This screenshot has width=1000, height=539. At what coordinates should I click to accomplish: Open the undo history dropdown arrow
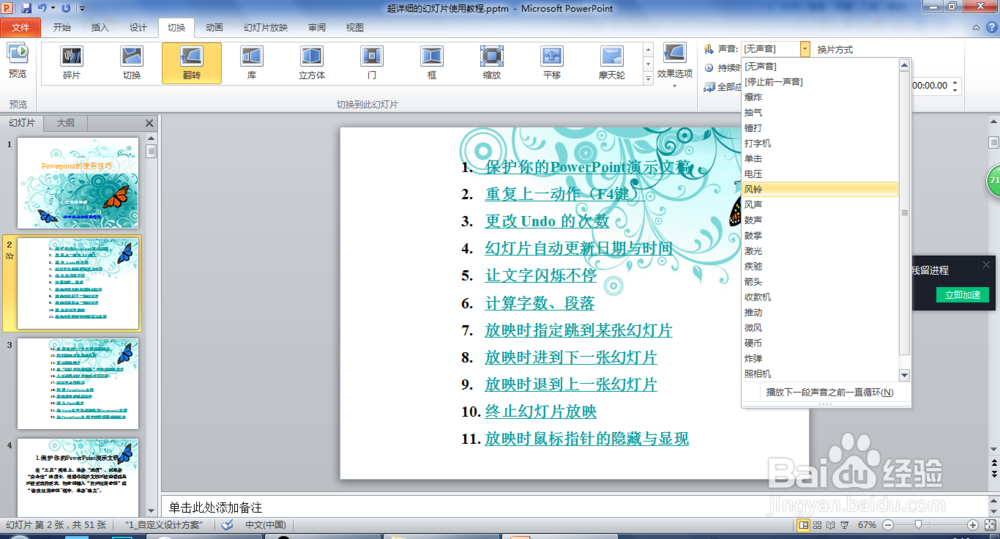[x=52, y=8]
